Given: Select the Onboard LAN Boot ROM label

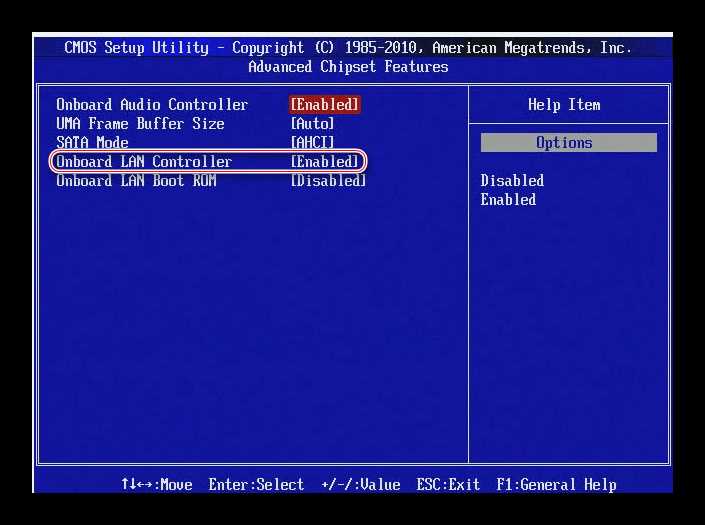Looking at the screenshot, I should pyautogui.click(x=136, y=181).
